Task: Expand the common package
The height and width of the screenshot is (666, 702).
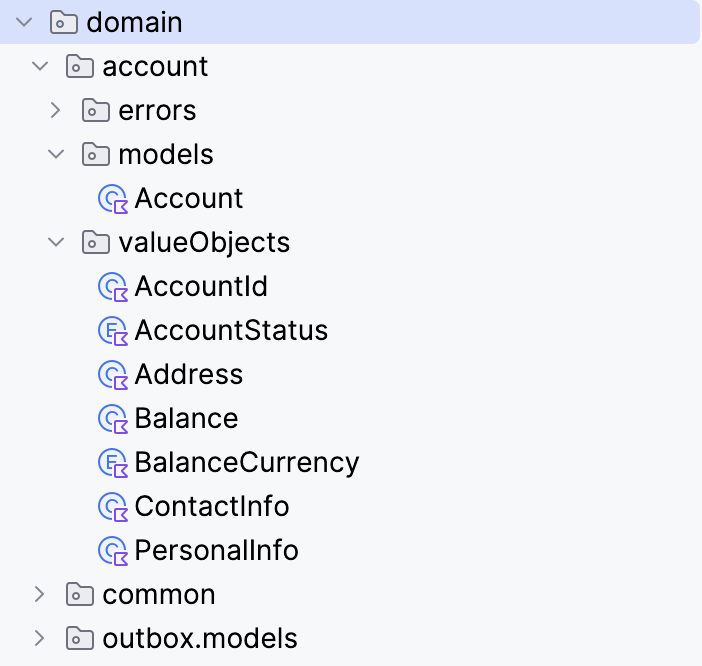Action: [x=40, y=594]
